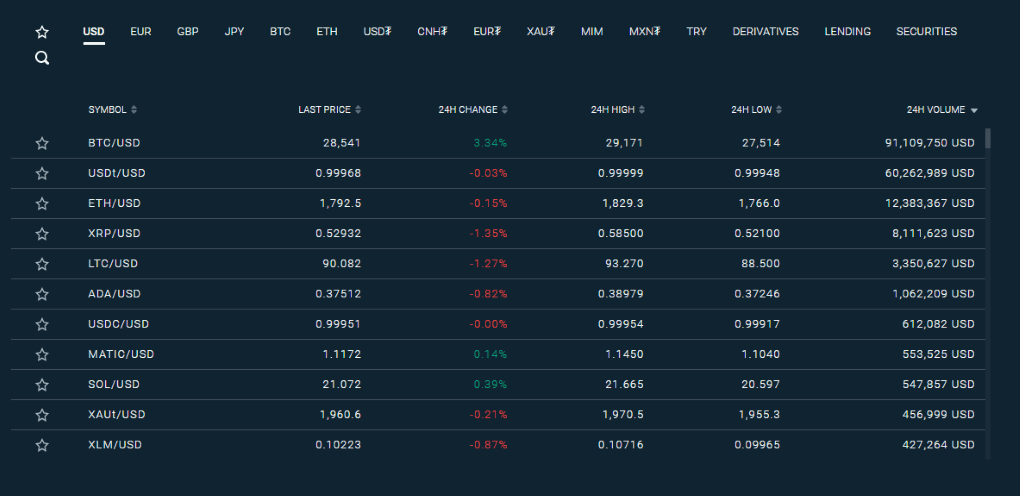Sort by Last Price column arrows
The image size is (1020, 496).
[358, 110]
